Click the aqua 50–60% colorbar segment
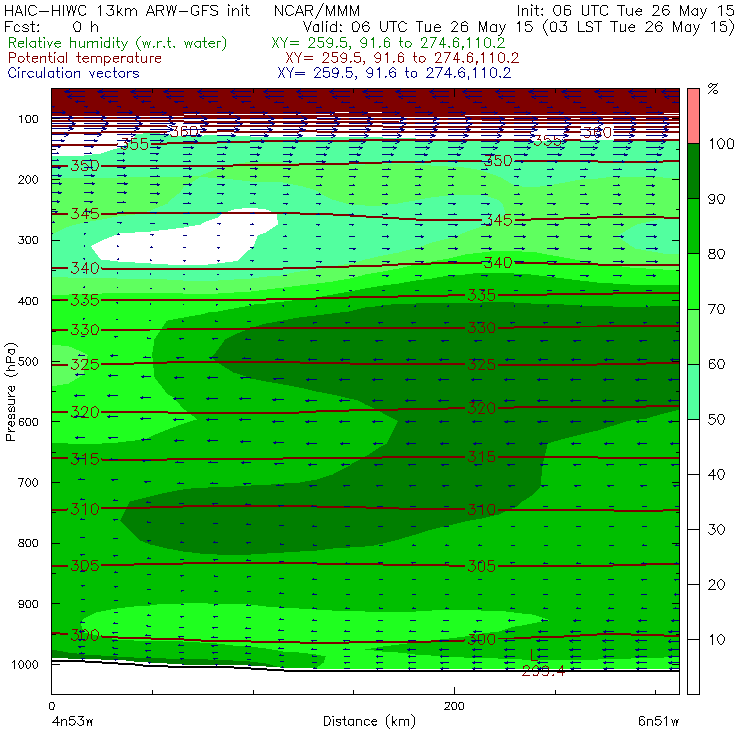This screenshot has width=740, height=740. (693, 392)
